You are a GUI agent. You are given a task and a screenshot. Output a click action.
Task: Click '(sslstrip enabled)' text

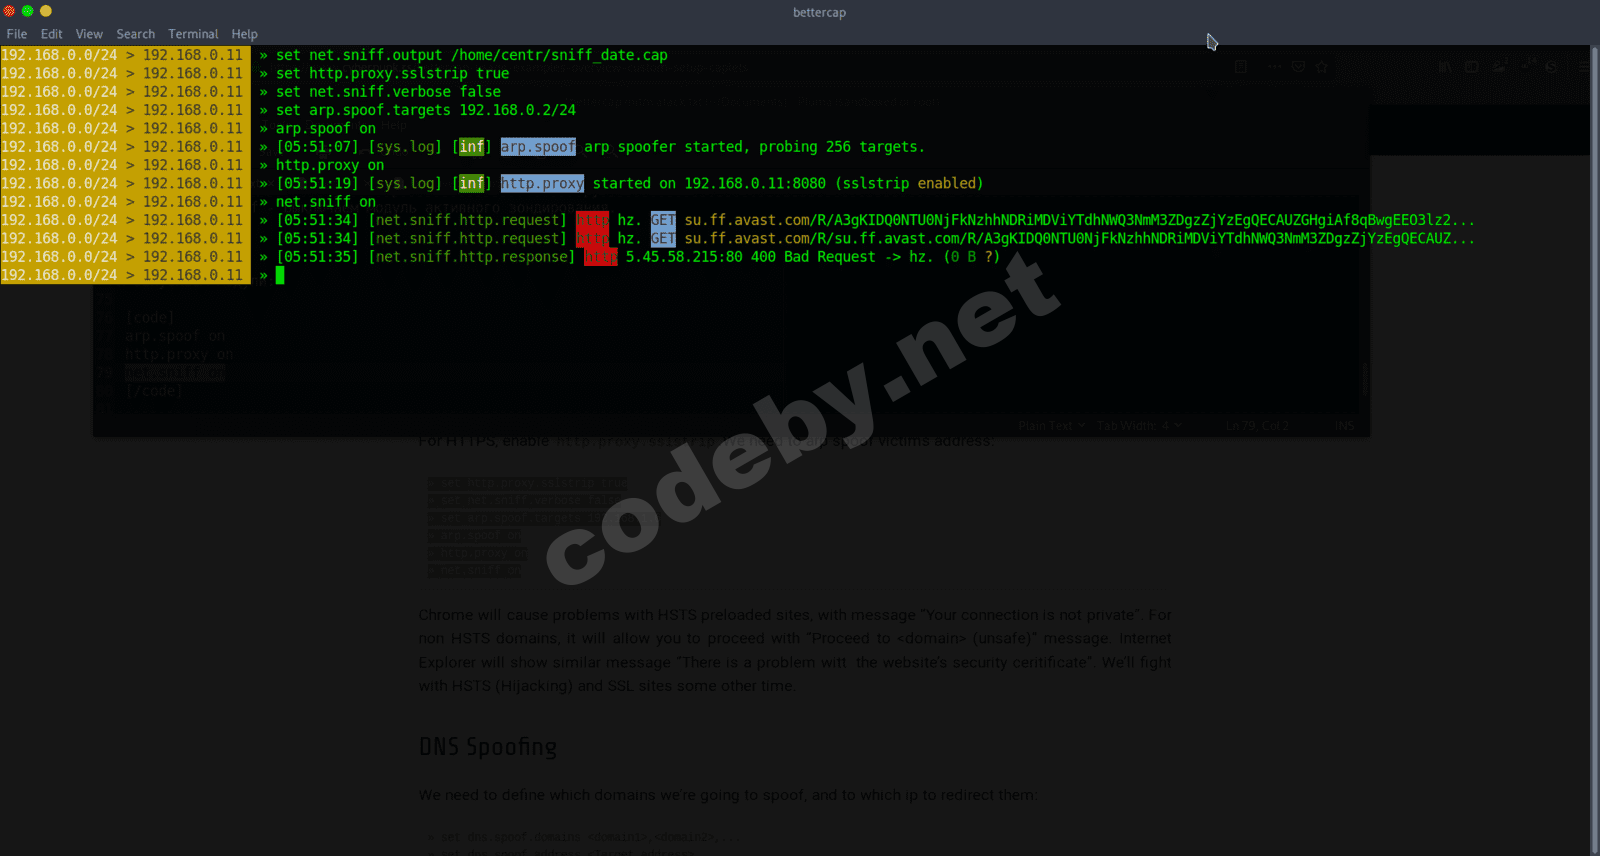(909, 183)
